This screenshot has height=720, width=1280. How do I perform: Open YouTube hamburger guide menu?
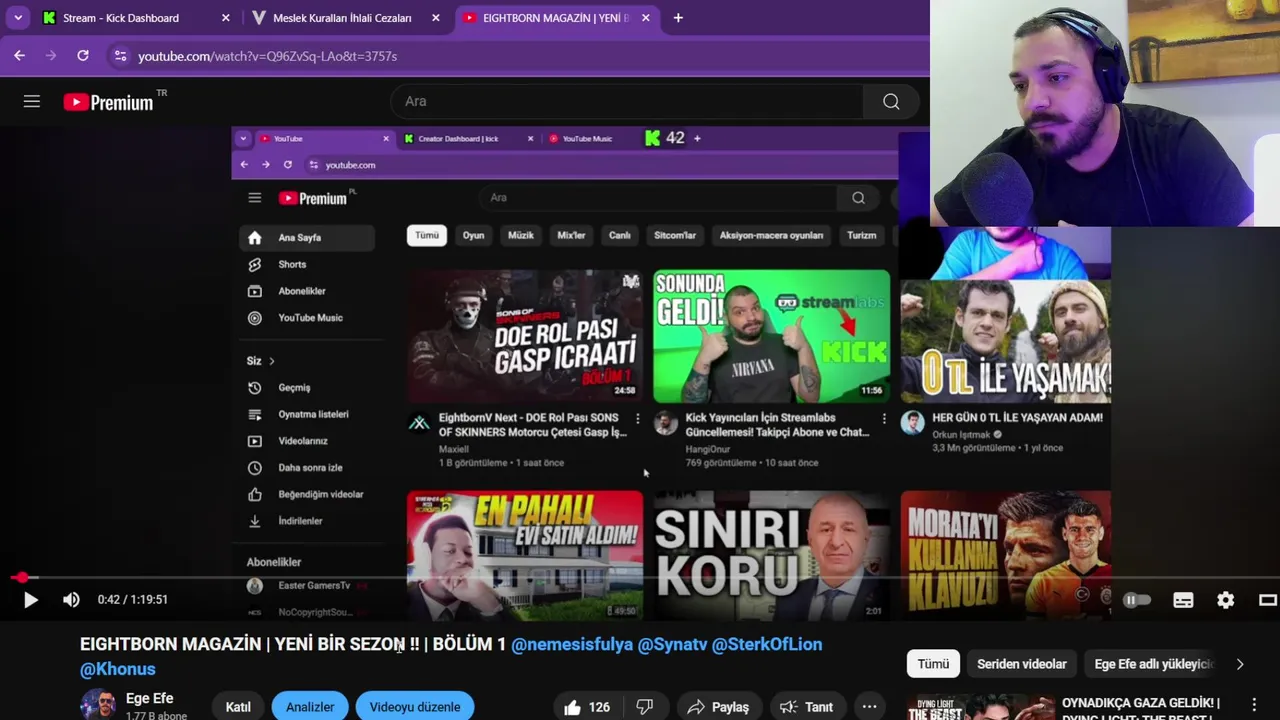click(32, 101)
